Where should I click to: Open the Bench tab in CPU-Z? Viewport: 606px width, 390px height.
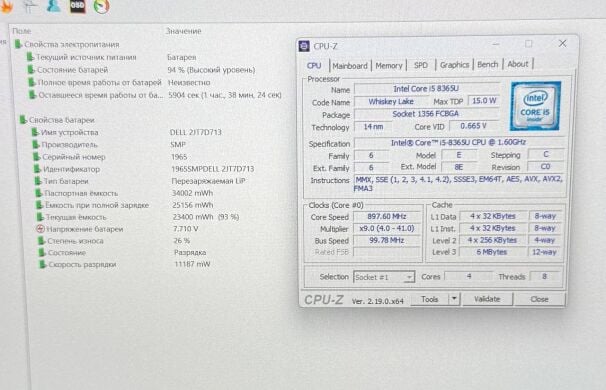pos(488,65)
